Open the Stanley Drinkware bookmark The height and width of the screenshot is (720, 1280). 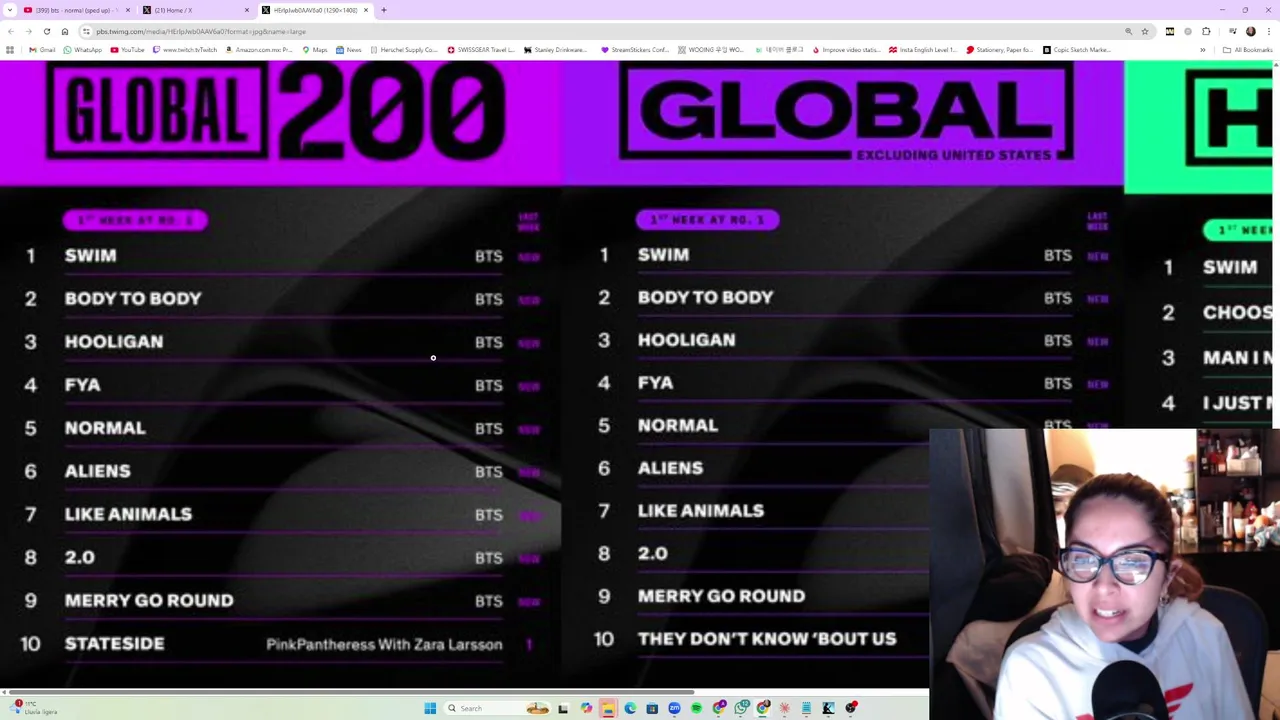pyautogui.click(x=556, y=50)
